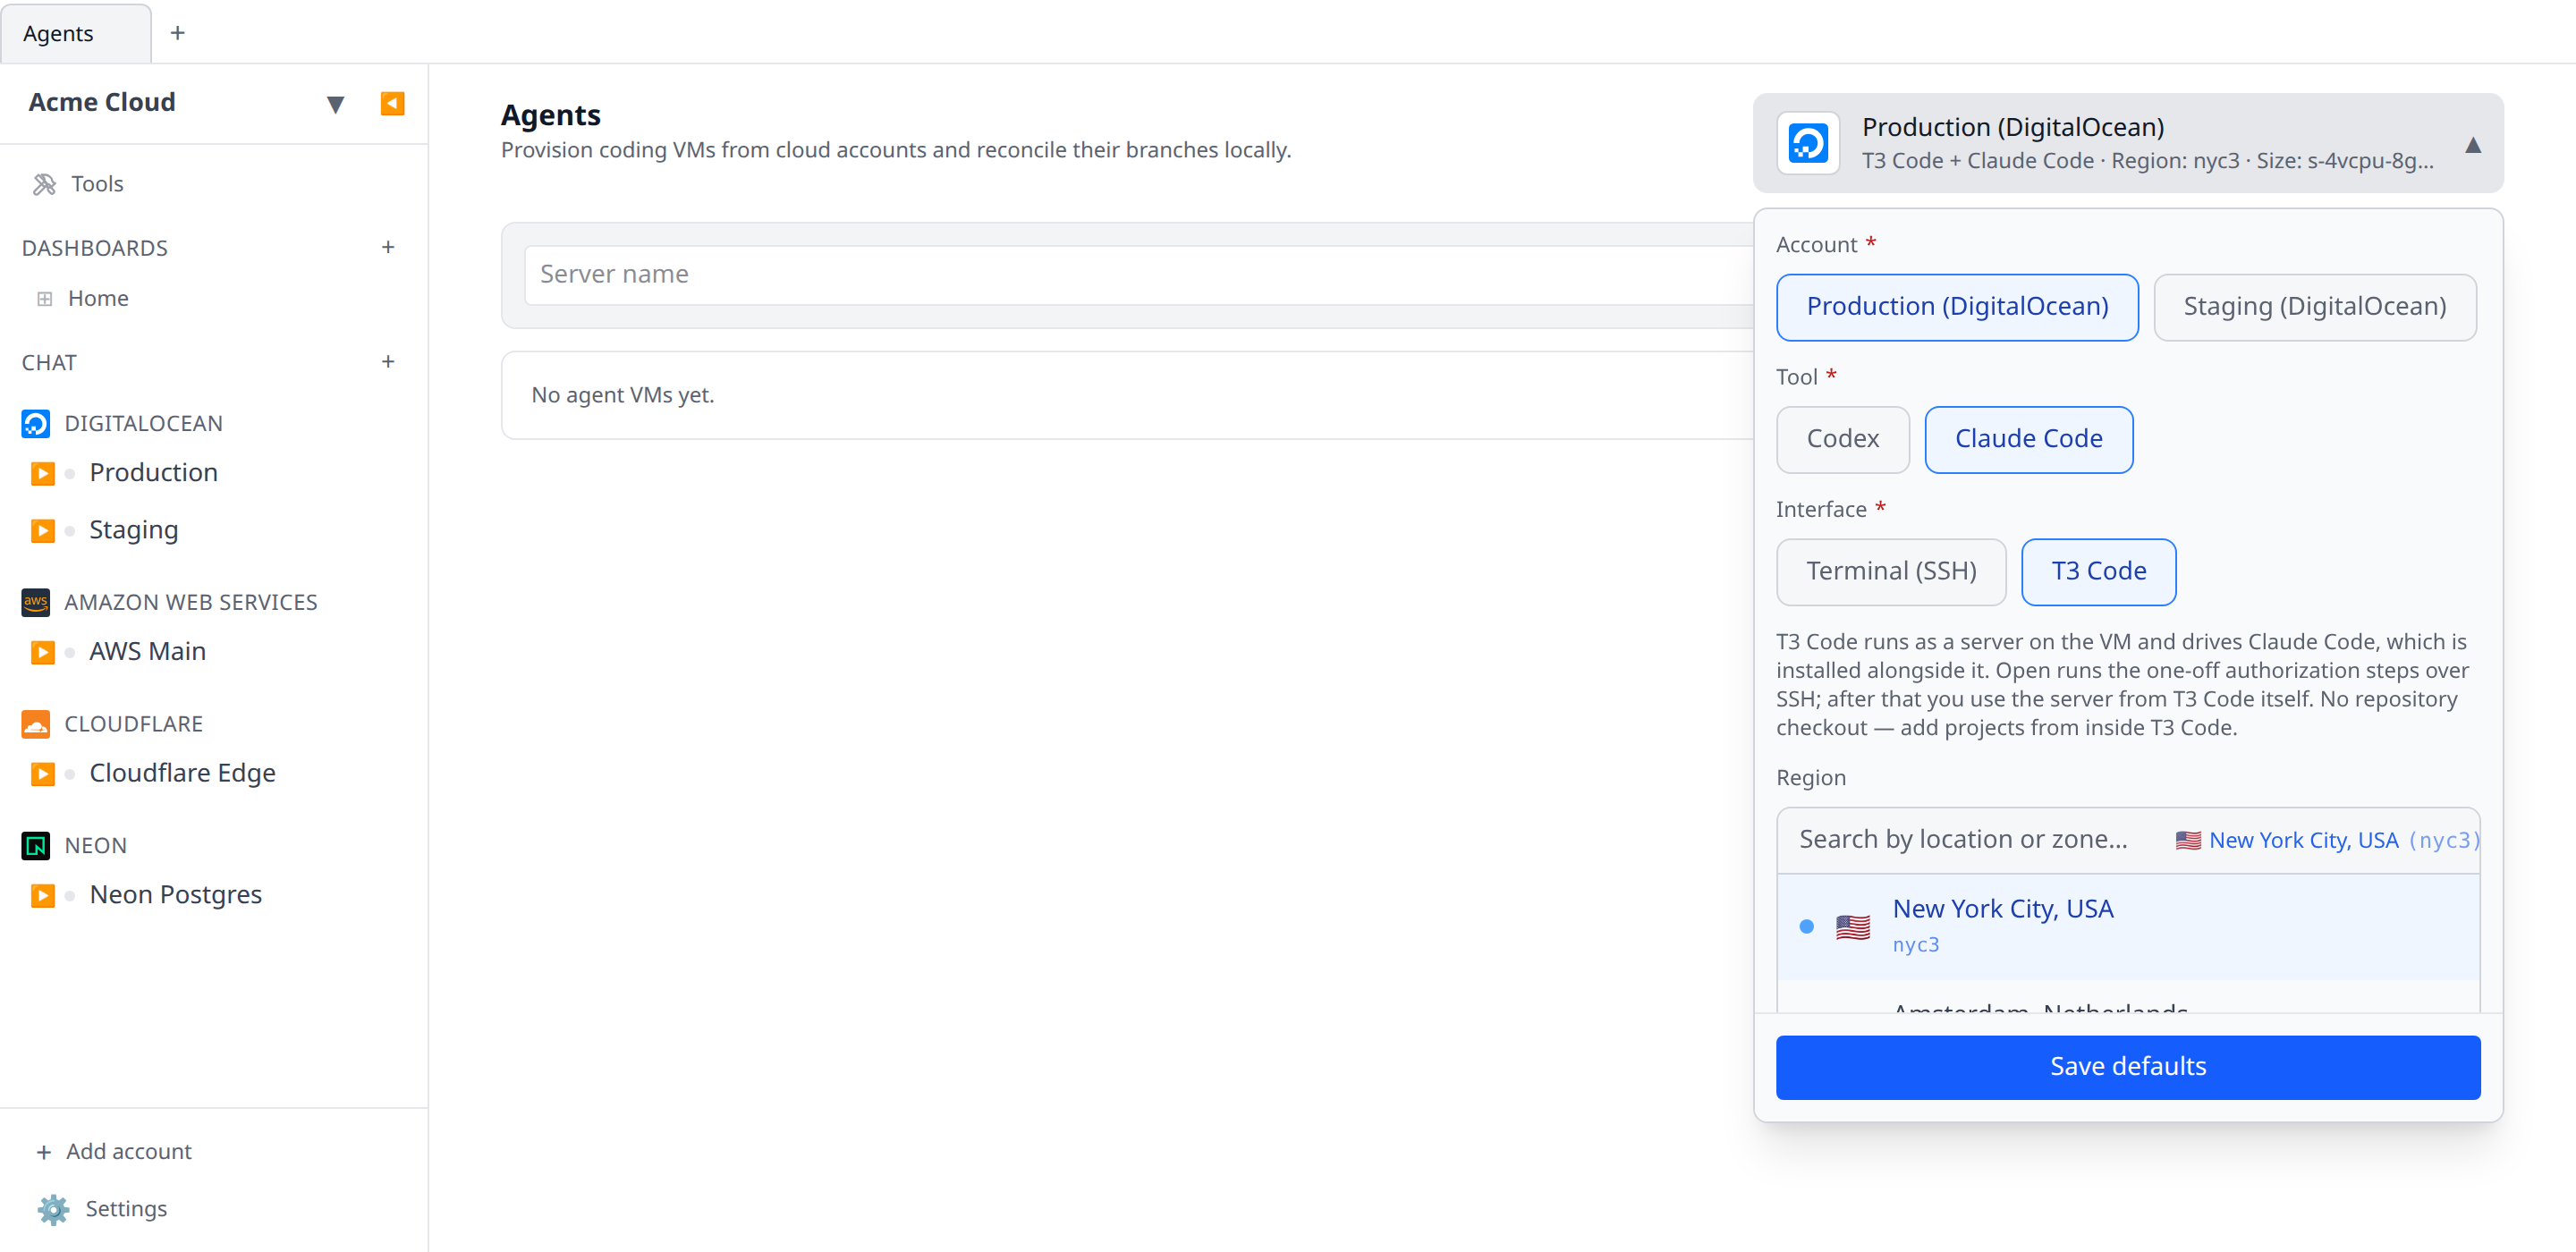This screenshot has height=1252, width=2576.
Task: Switch to the Agents tab
Action: [75, 33]
